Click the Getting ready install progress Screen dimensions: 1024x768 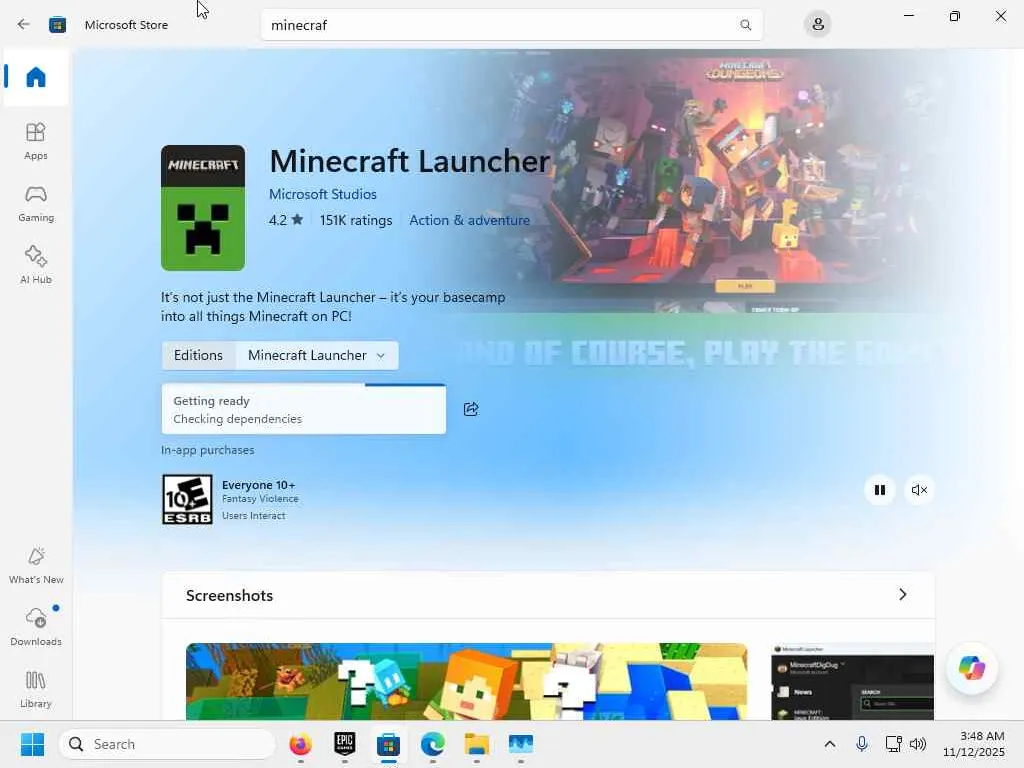304,409
